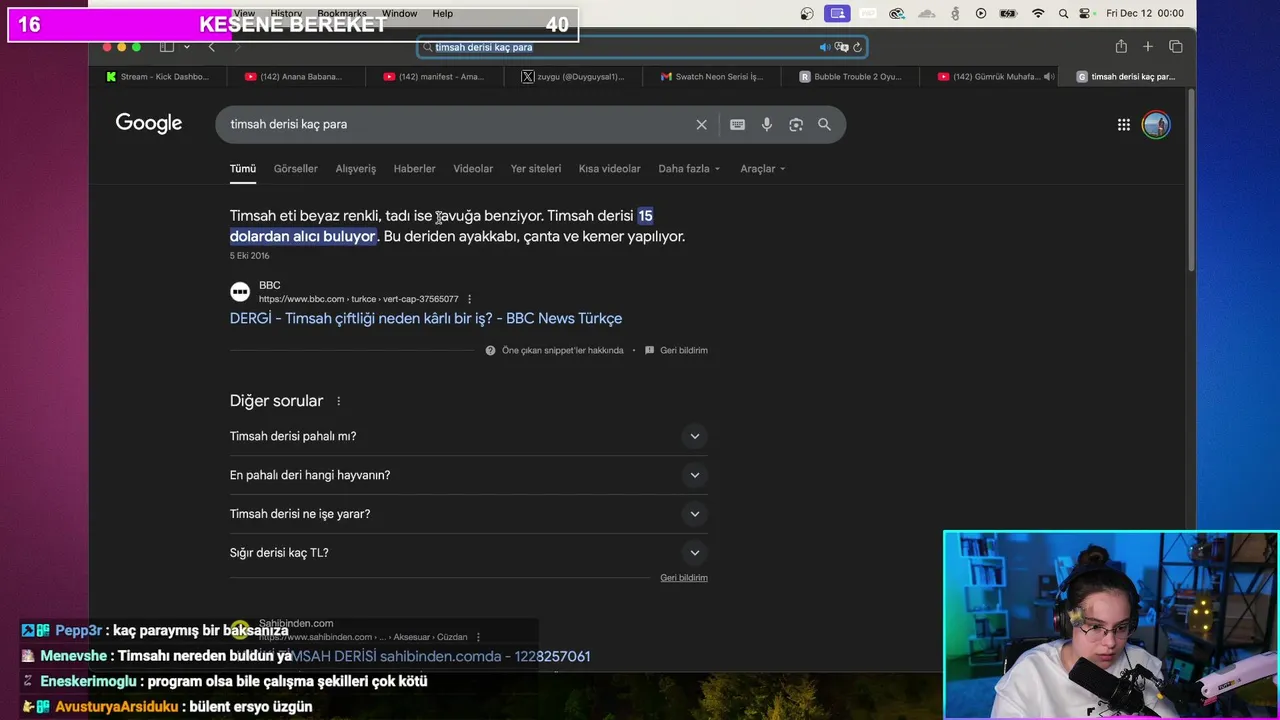Open the Window menu

pos(399,13)
